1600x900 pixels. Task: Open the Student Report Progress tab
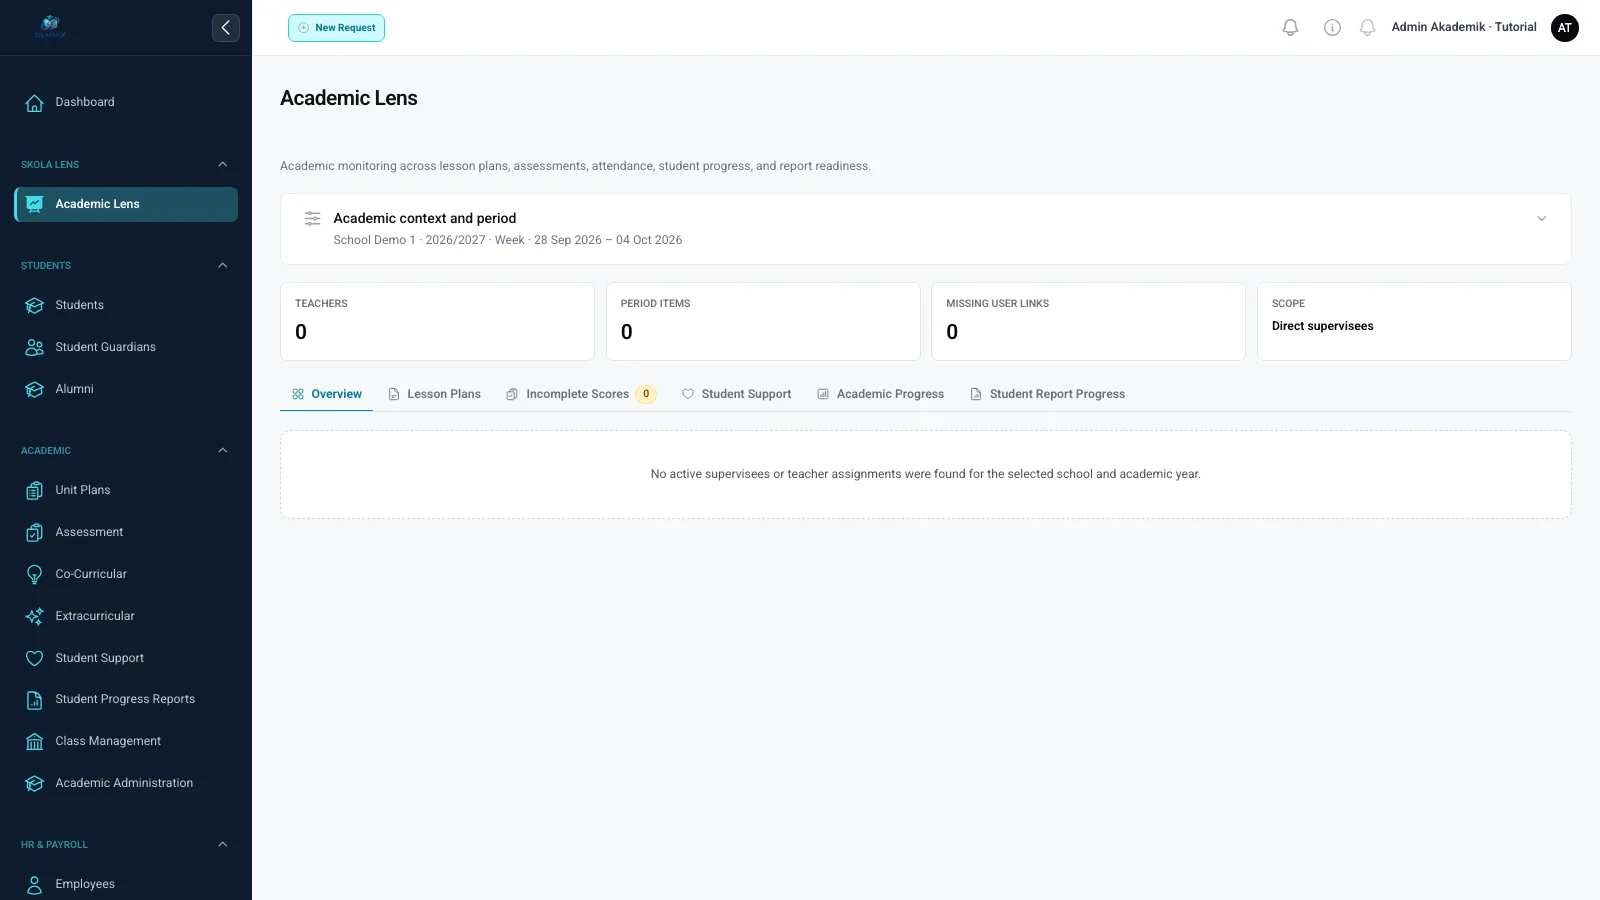point(1047,394)
